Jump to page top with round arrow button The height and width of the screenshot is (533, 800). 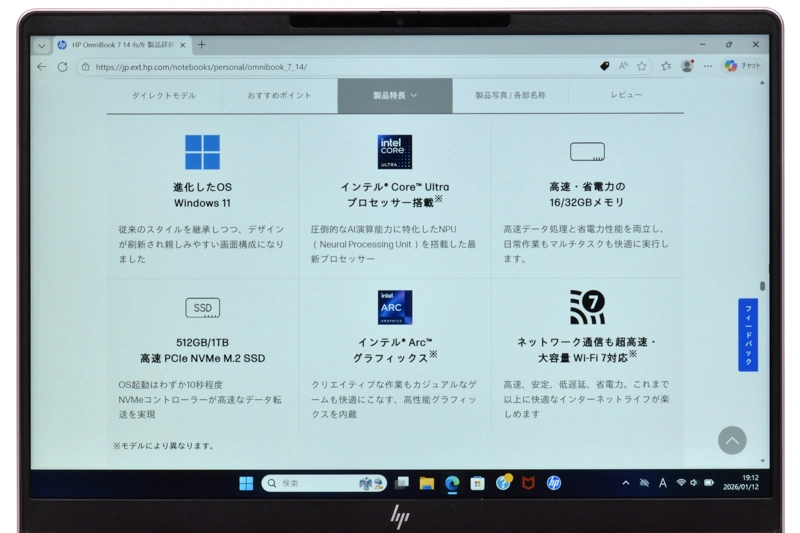pyautogui.click(x=732, y=441)
